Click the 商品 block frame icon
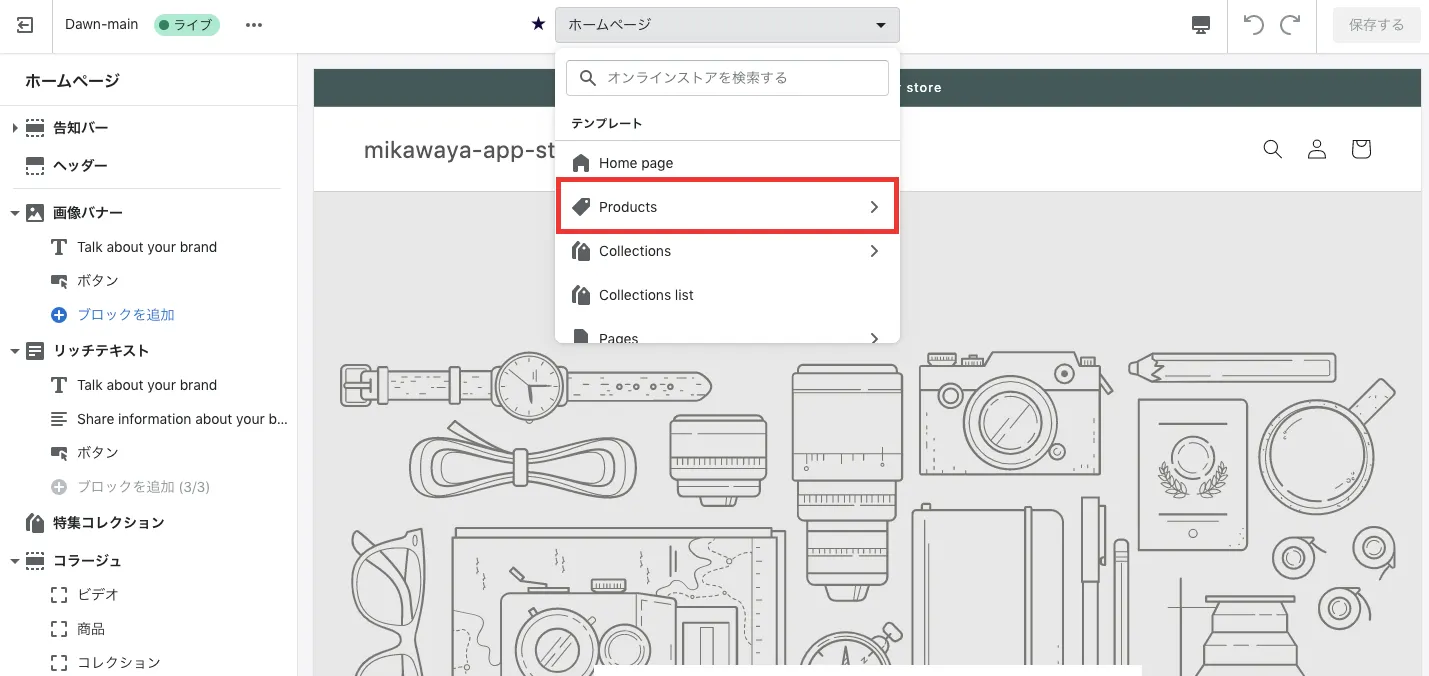Viewport: 1429px width, 676px height. click(59, 629)
